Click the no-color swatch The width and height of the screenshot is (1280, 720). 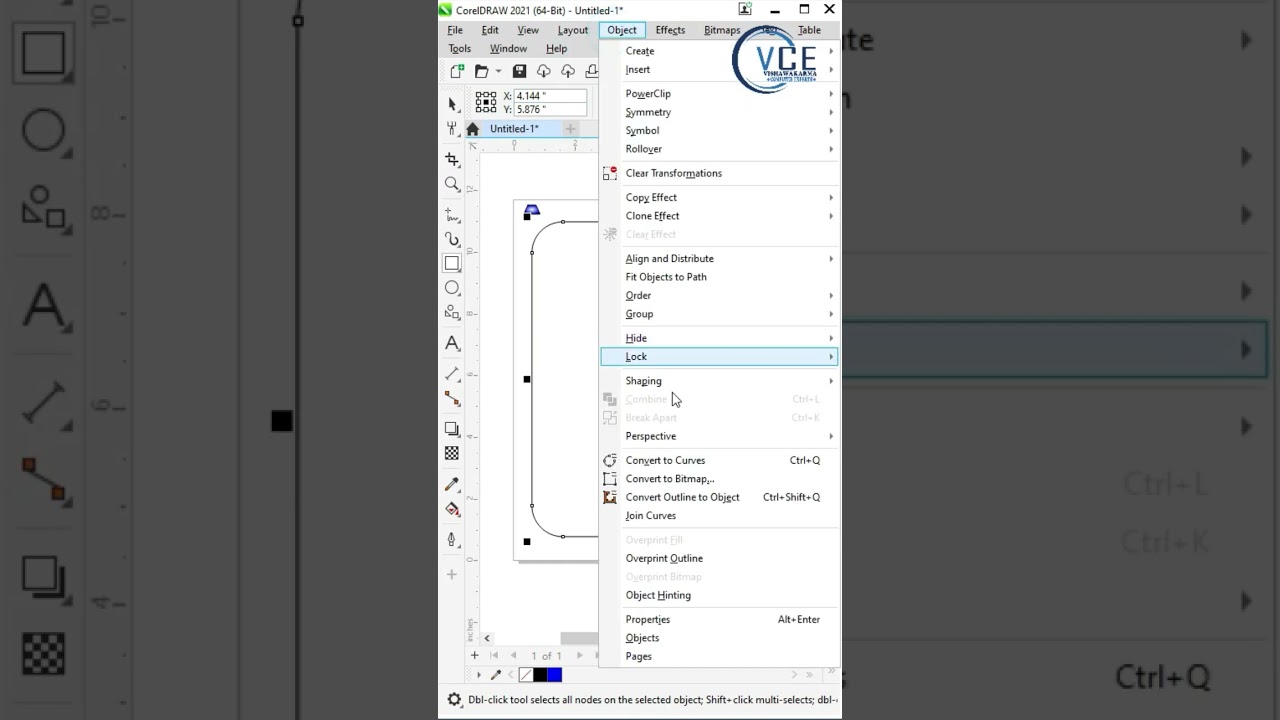pos(525,675)
